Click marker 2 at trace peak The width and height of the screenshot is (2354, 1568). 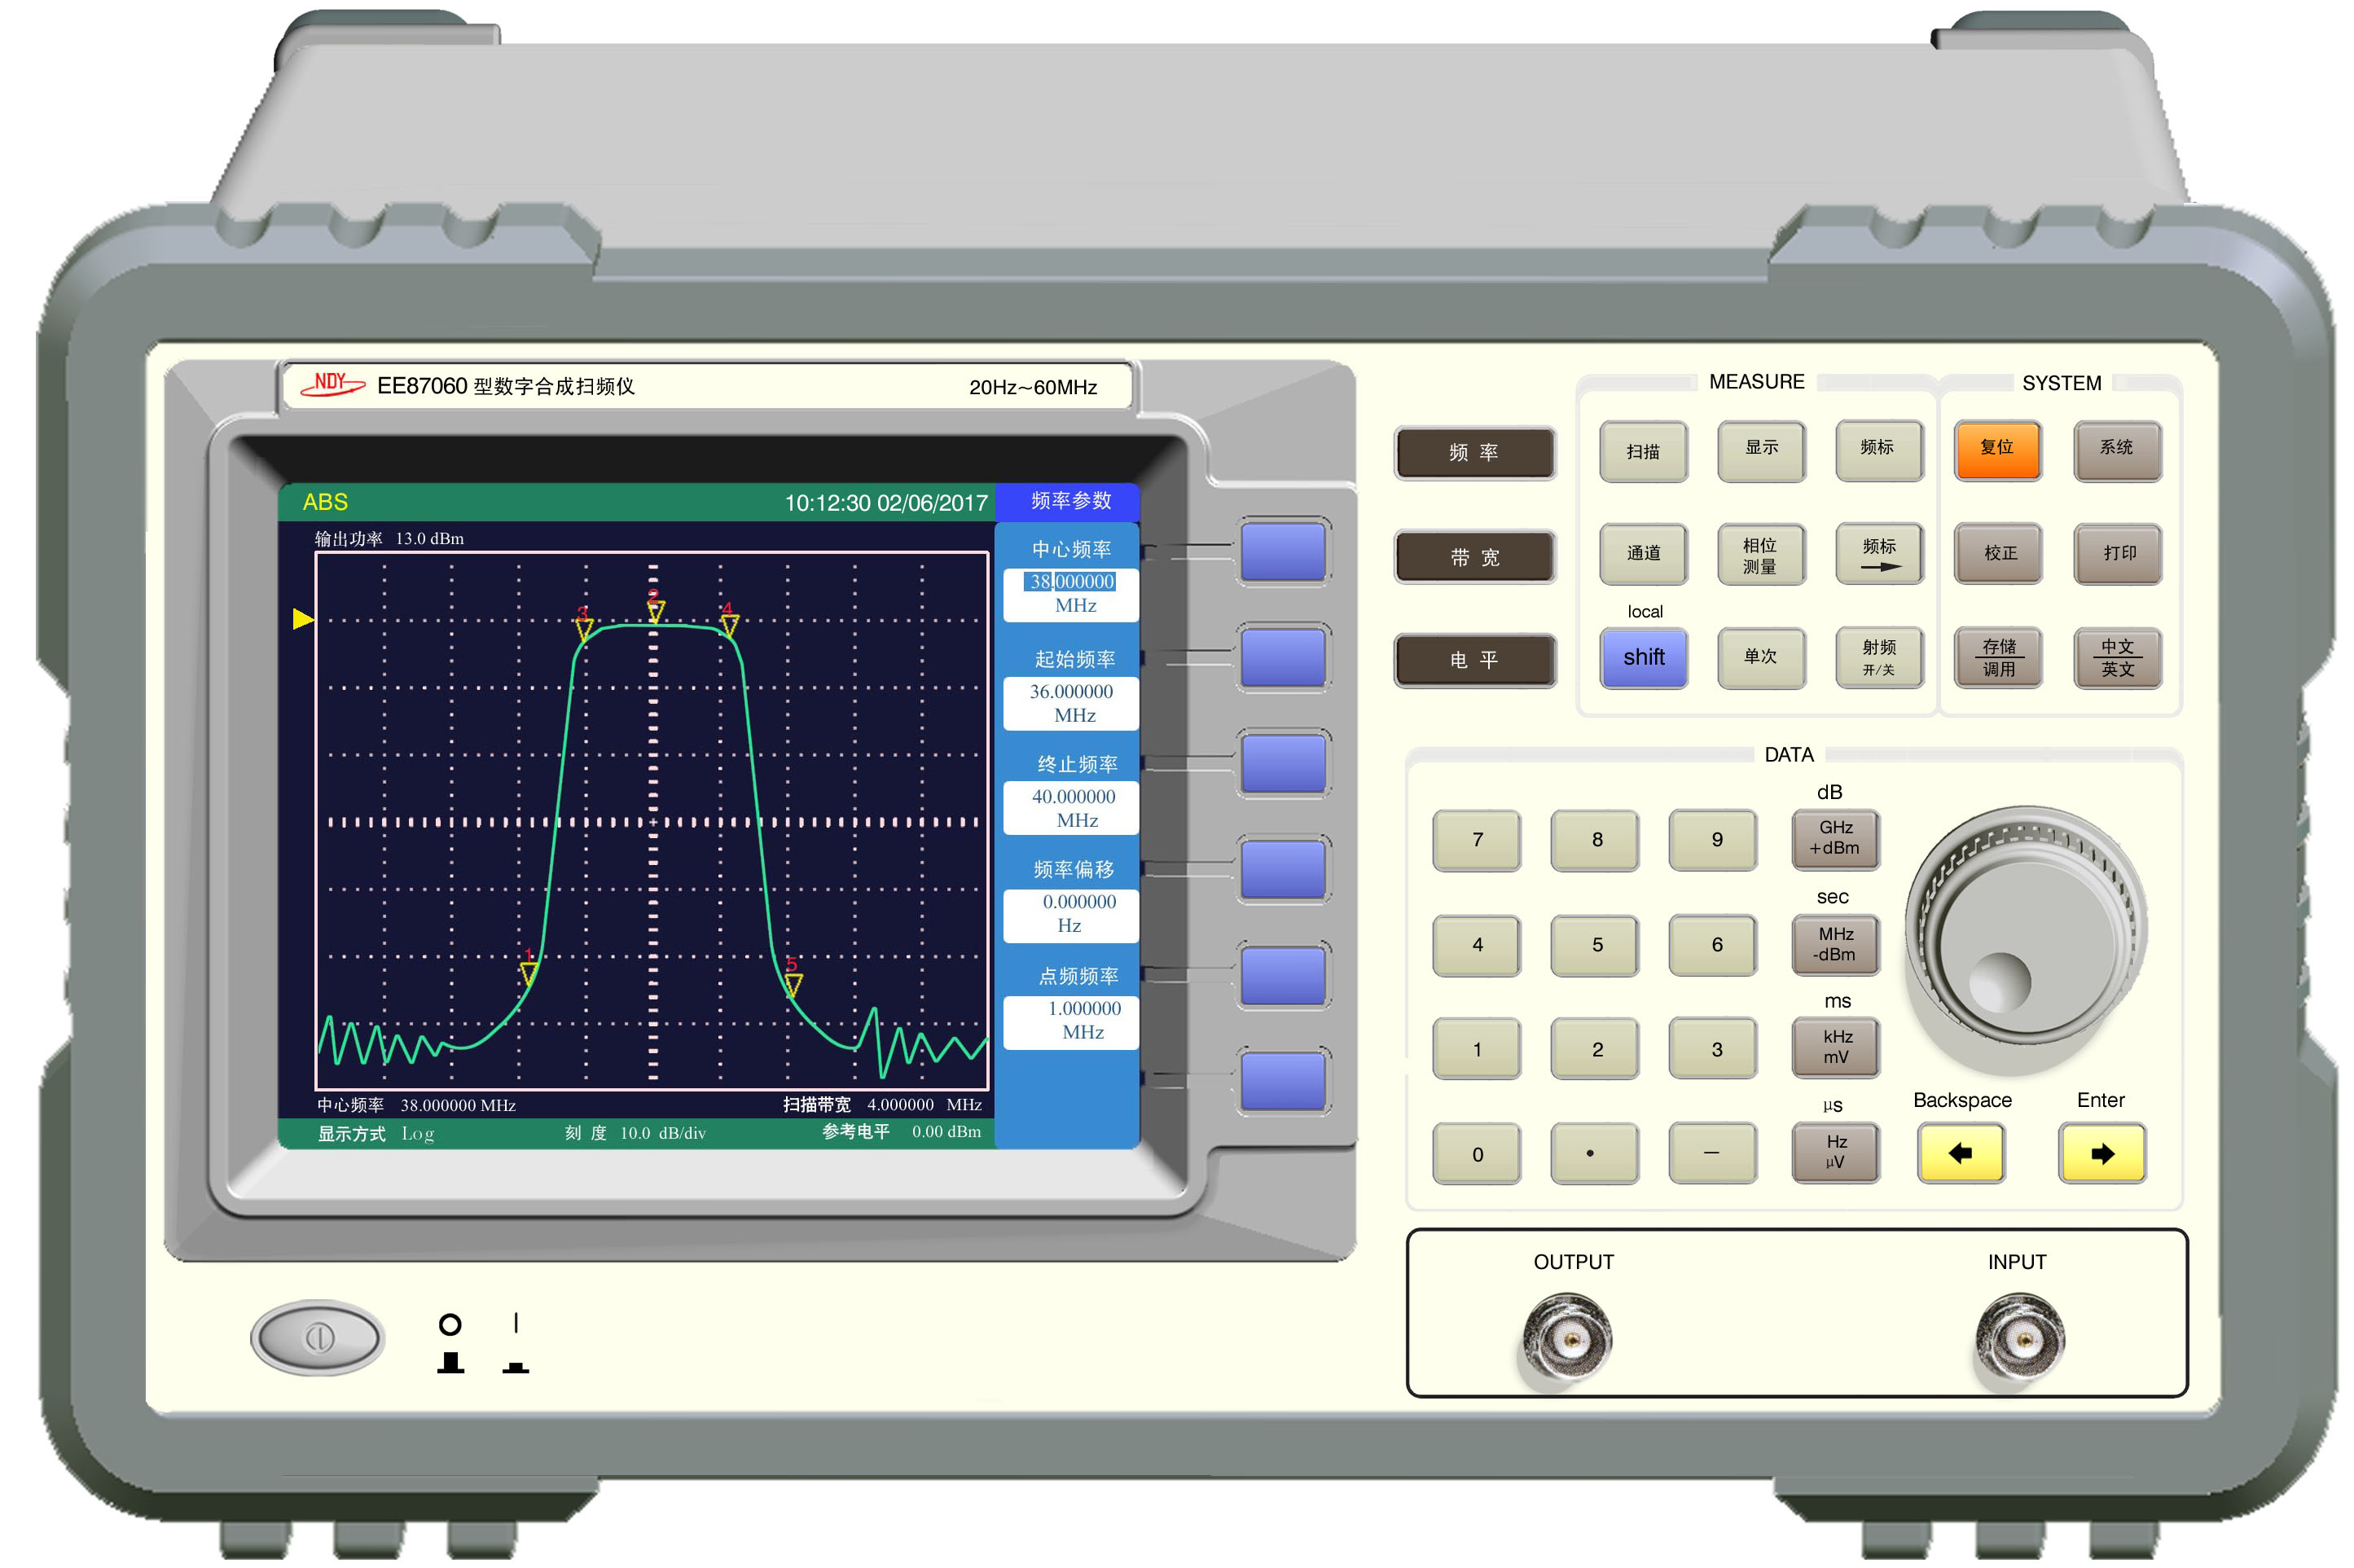click(655, 610)
